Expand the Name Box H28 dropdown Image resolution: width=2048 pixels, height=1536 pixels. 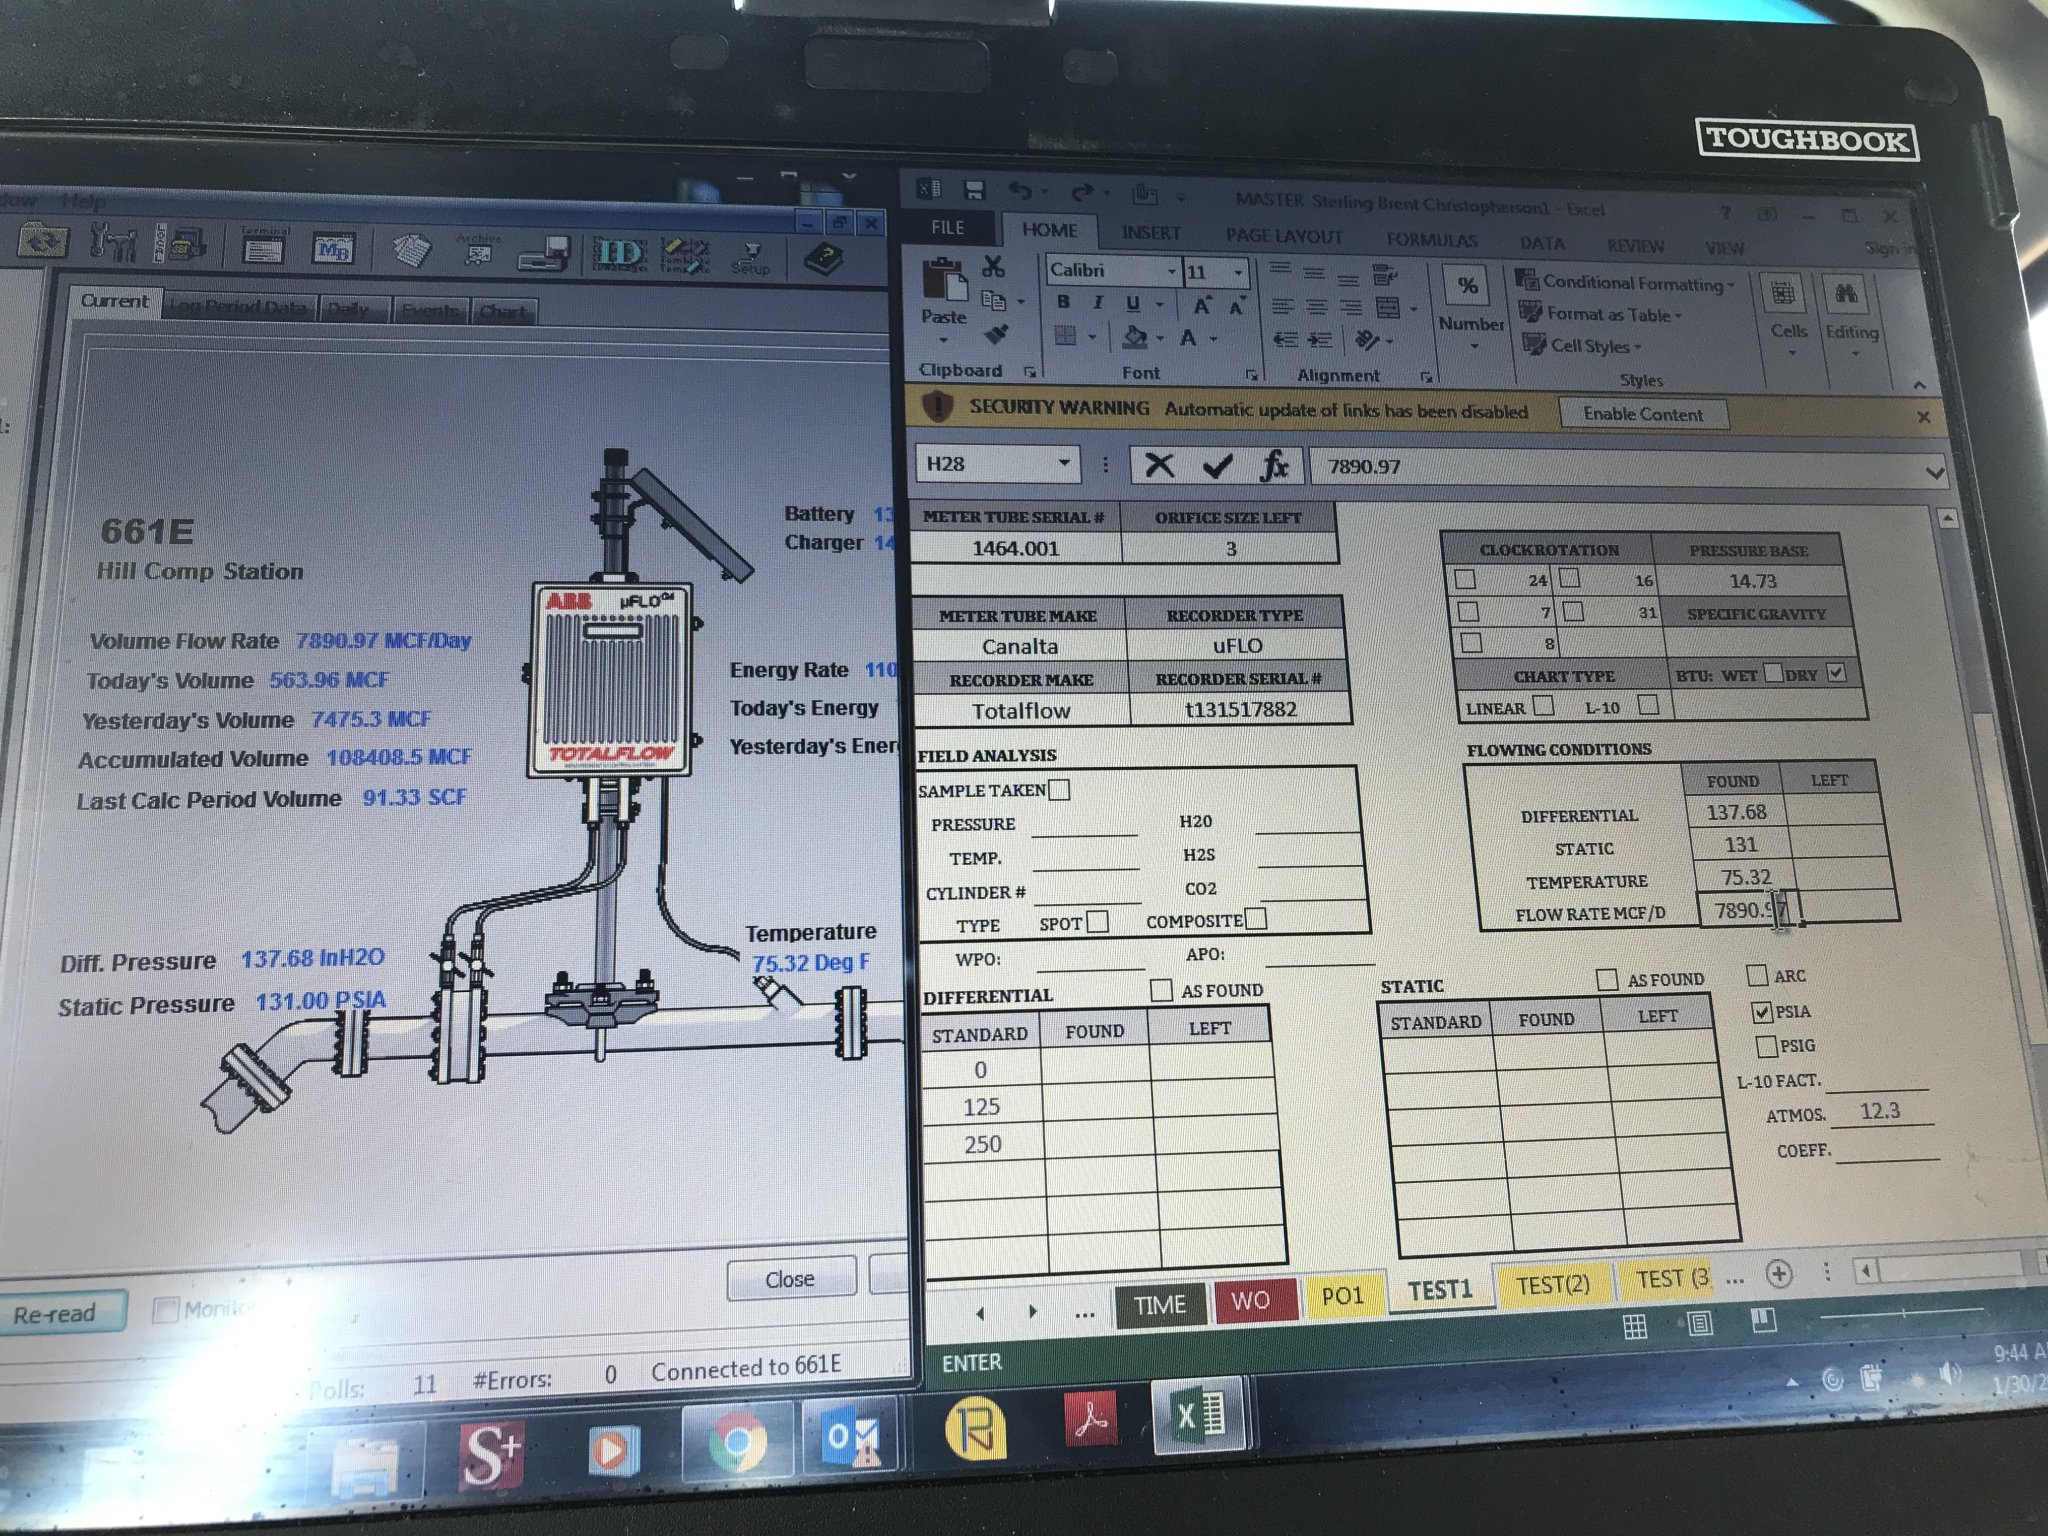pyautogui.click(x=1064, y=463)
